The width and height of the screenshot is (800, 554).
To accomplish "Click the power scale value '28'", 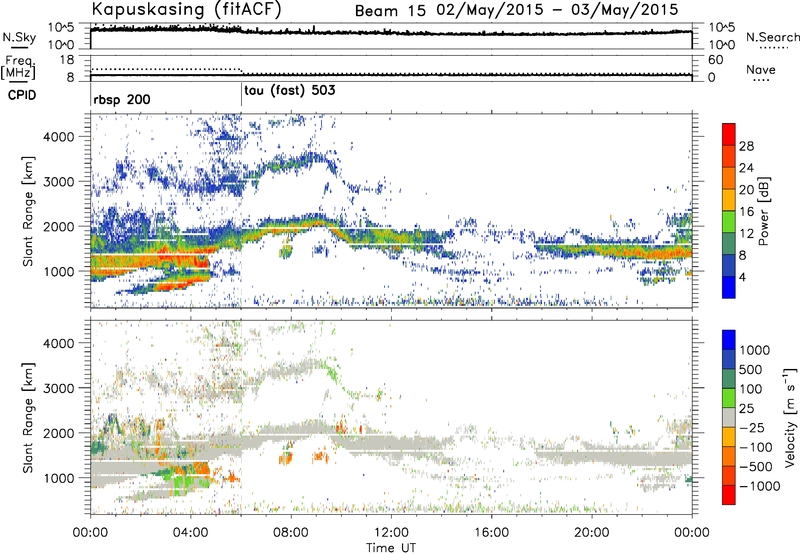I will click(746, 146).
